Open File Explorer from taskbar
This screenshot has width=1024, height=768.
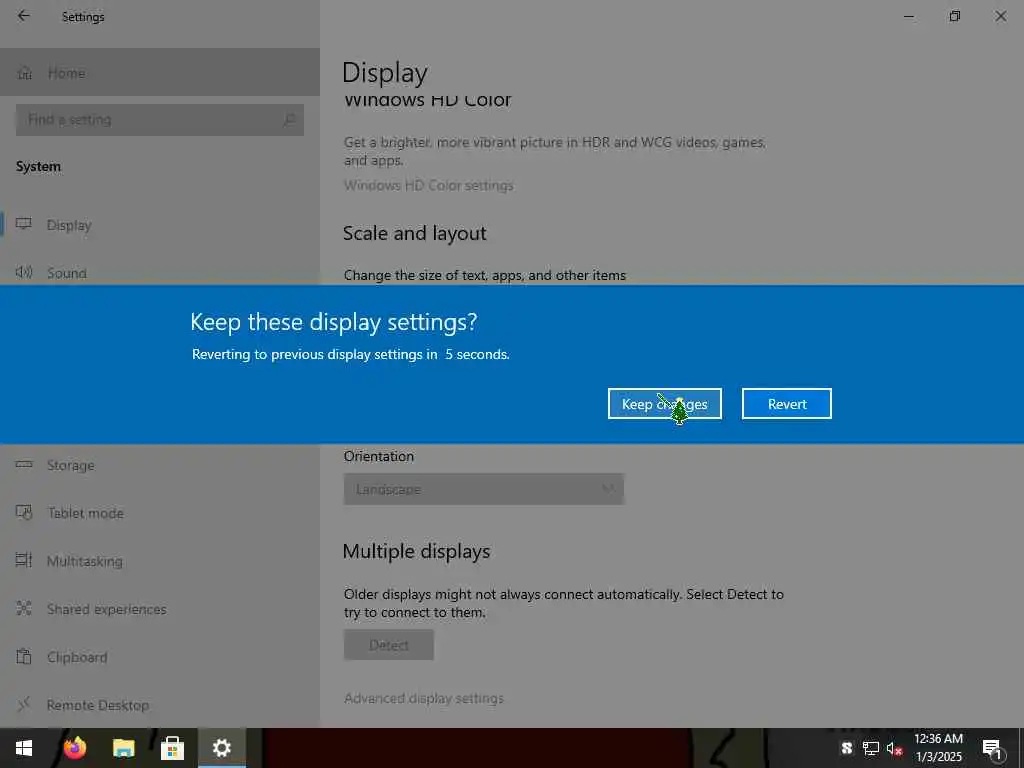click(x=123, y=748)
